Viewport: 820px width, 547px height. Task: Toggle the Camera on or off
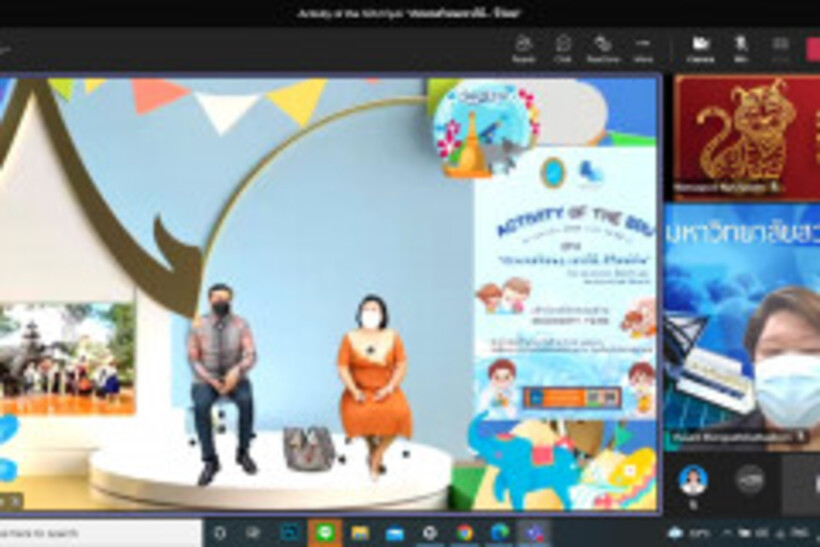(x=701, y=48)
